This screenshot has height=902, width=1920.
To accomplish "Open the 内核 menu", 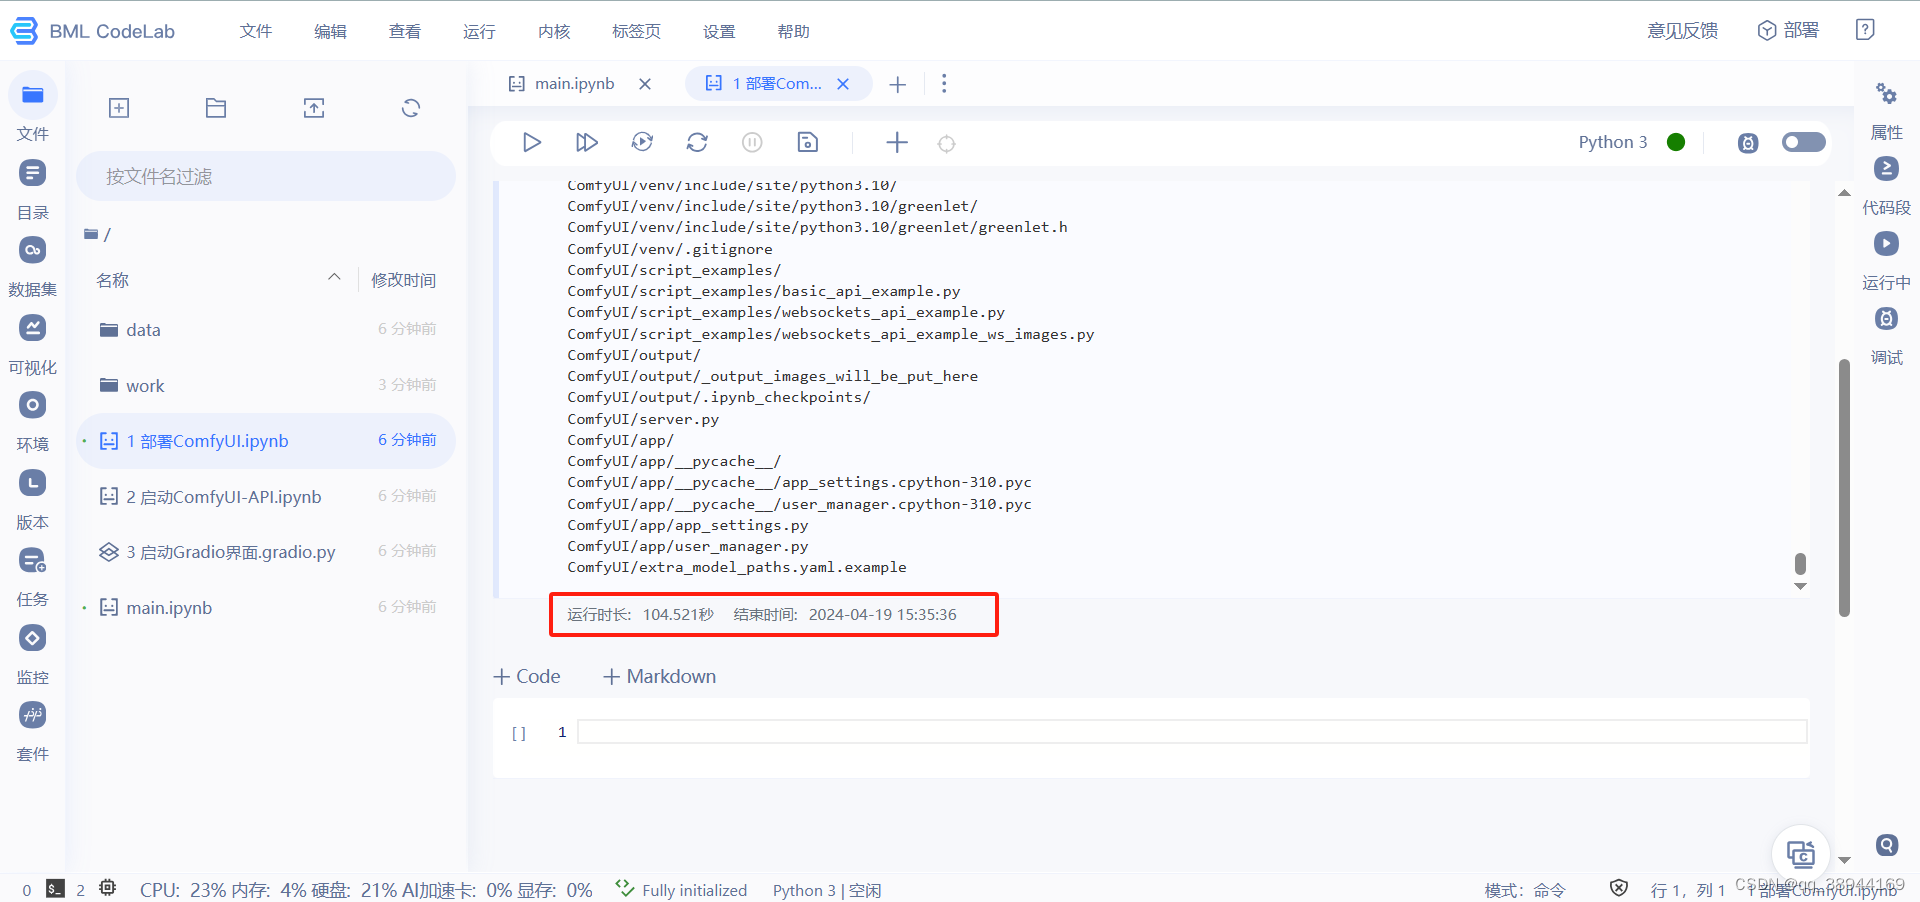I will tap(554, 32).
